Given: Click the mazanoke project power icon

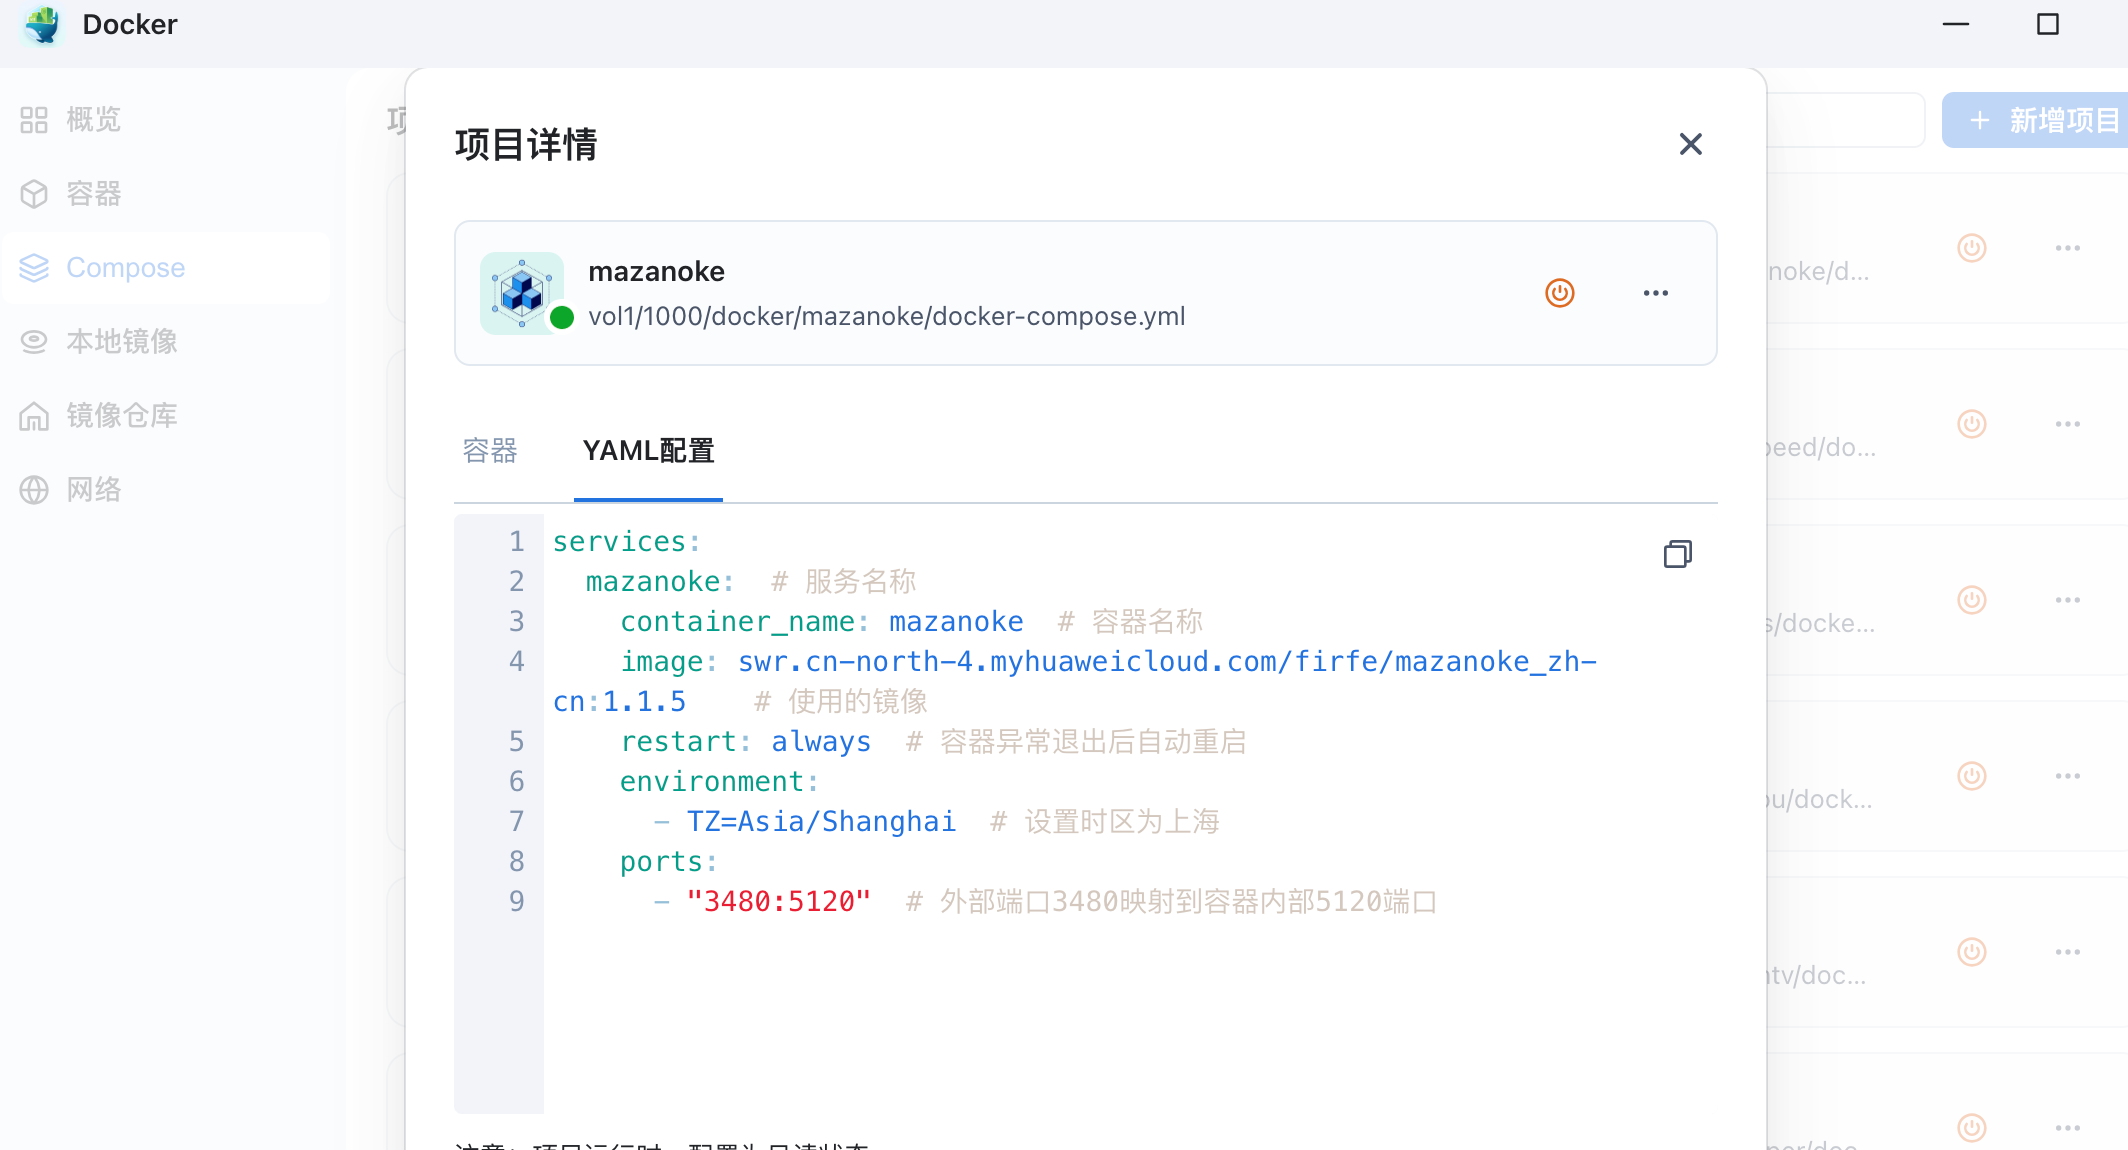Looking at the screenshot, I should coord(1559,293).
